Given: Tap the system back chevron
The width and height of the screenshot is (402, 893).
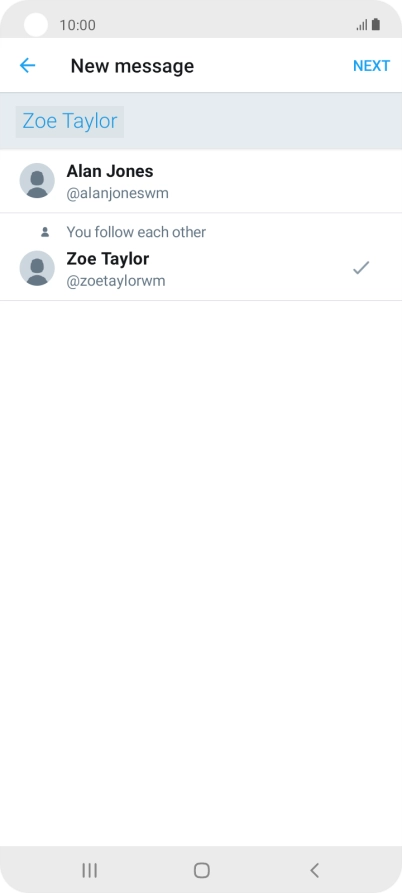Looking at the screenshot, I should 314,870.
